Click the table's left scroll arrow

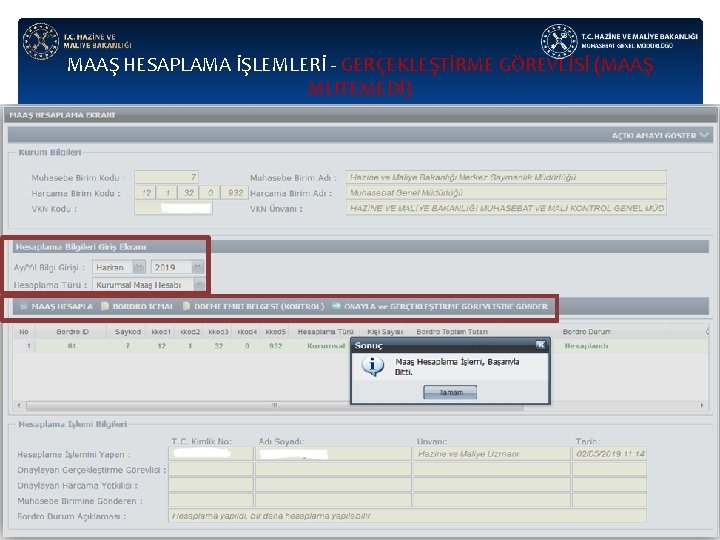[18, 405]
